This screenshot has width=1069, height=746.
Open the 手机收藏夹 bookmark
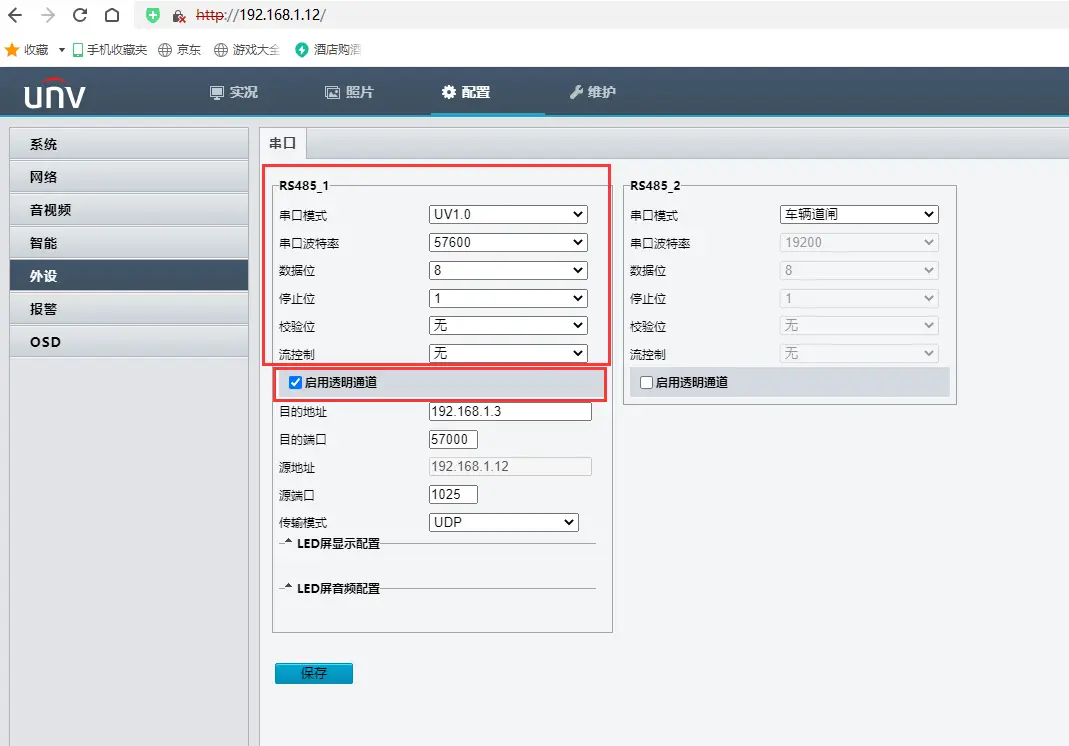(x=108, y=49)
